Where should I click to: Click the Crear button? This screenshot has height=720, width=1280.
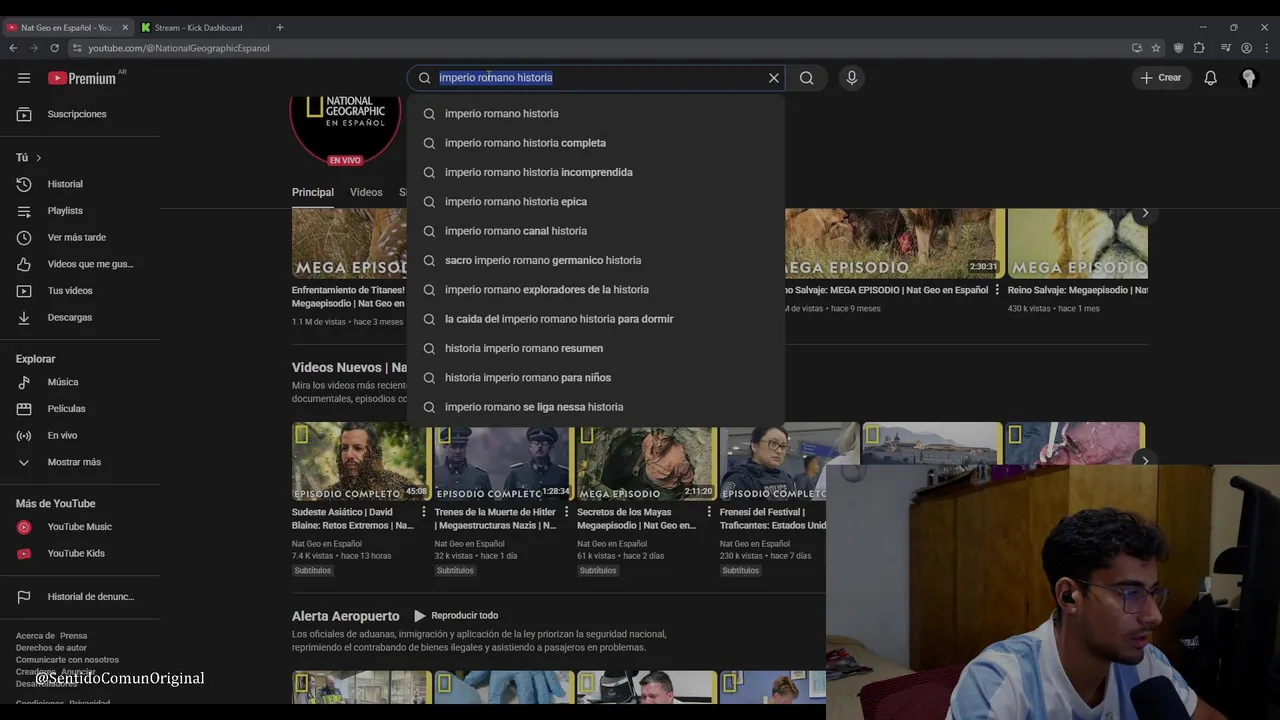coord(1161,78)
